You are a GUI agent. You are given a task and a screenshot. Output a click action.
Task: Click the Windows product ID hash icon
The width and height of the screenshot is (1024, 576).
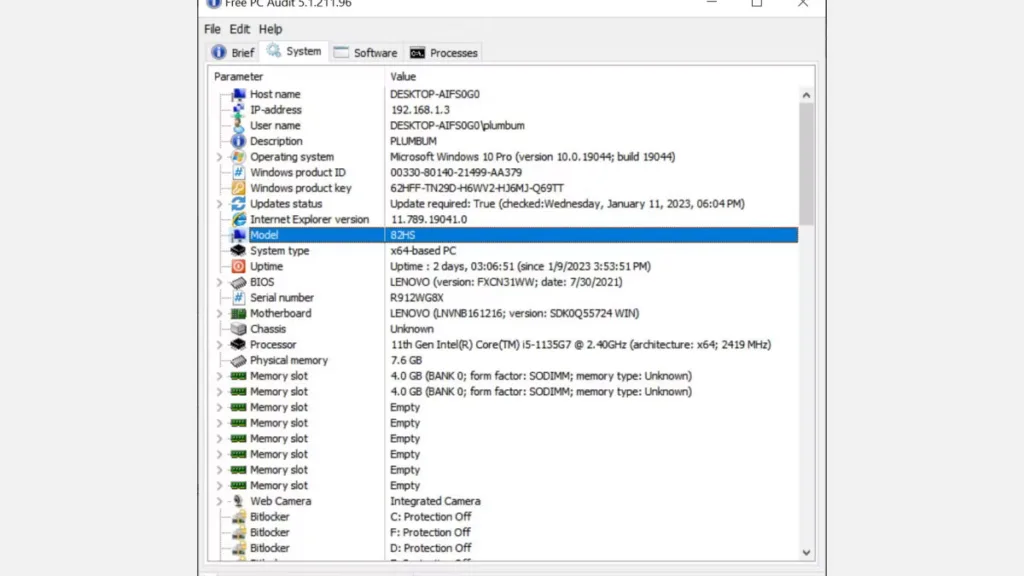238,172
